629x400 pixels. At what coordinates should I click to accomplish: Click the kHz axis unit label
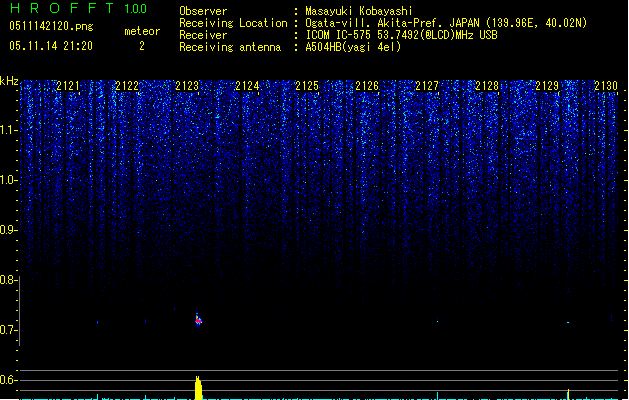click(x=9, y=81)
